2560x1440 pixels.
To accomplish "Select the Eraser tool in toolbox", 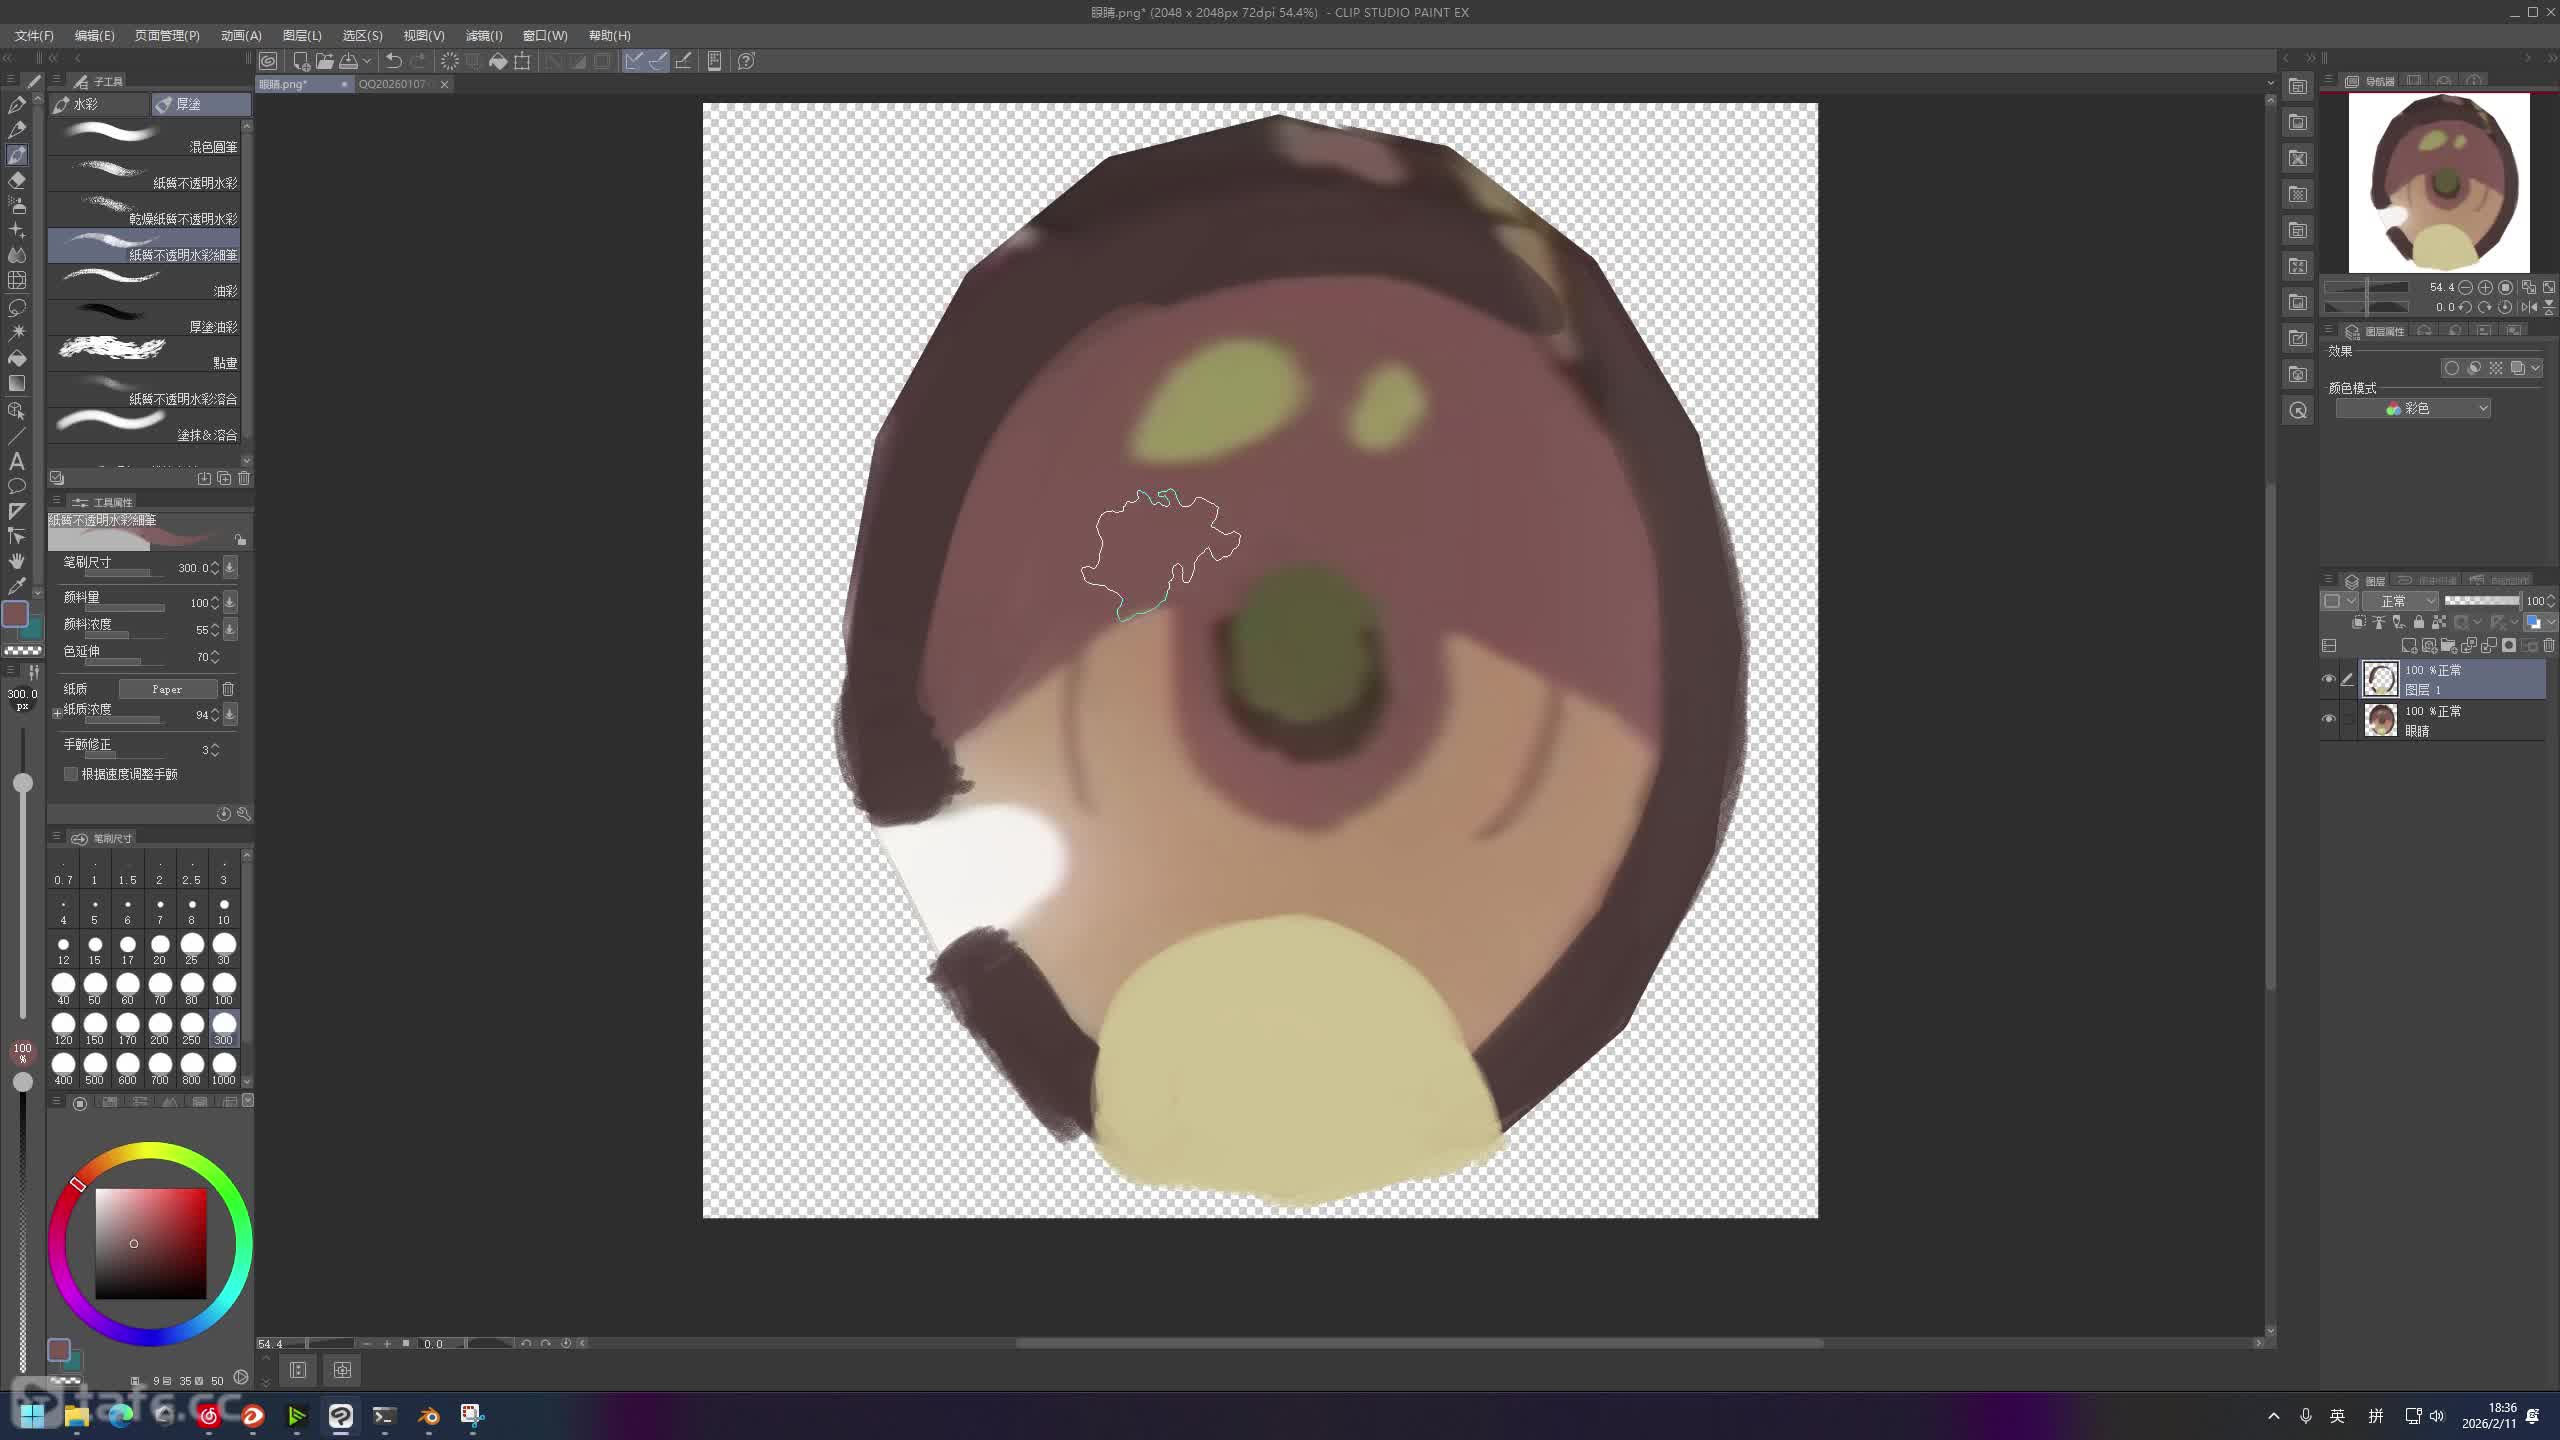I will pyautogui.click(x=17, y=180).
